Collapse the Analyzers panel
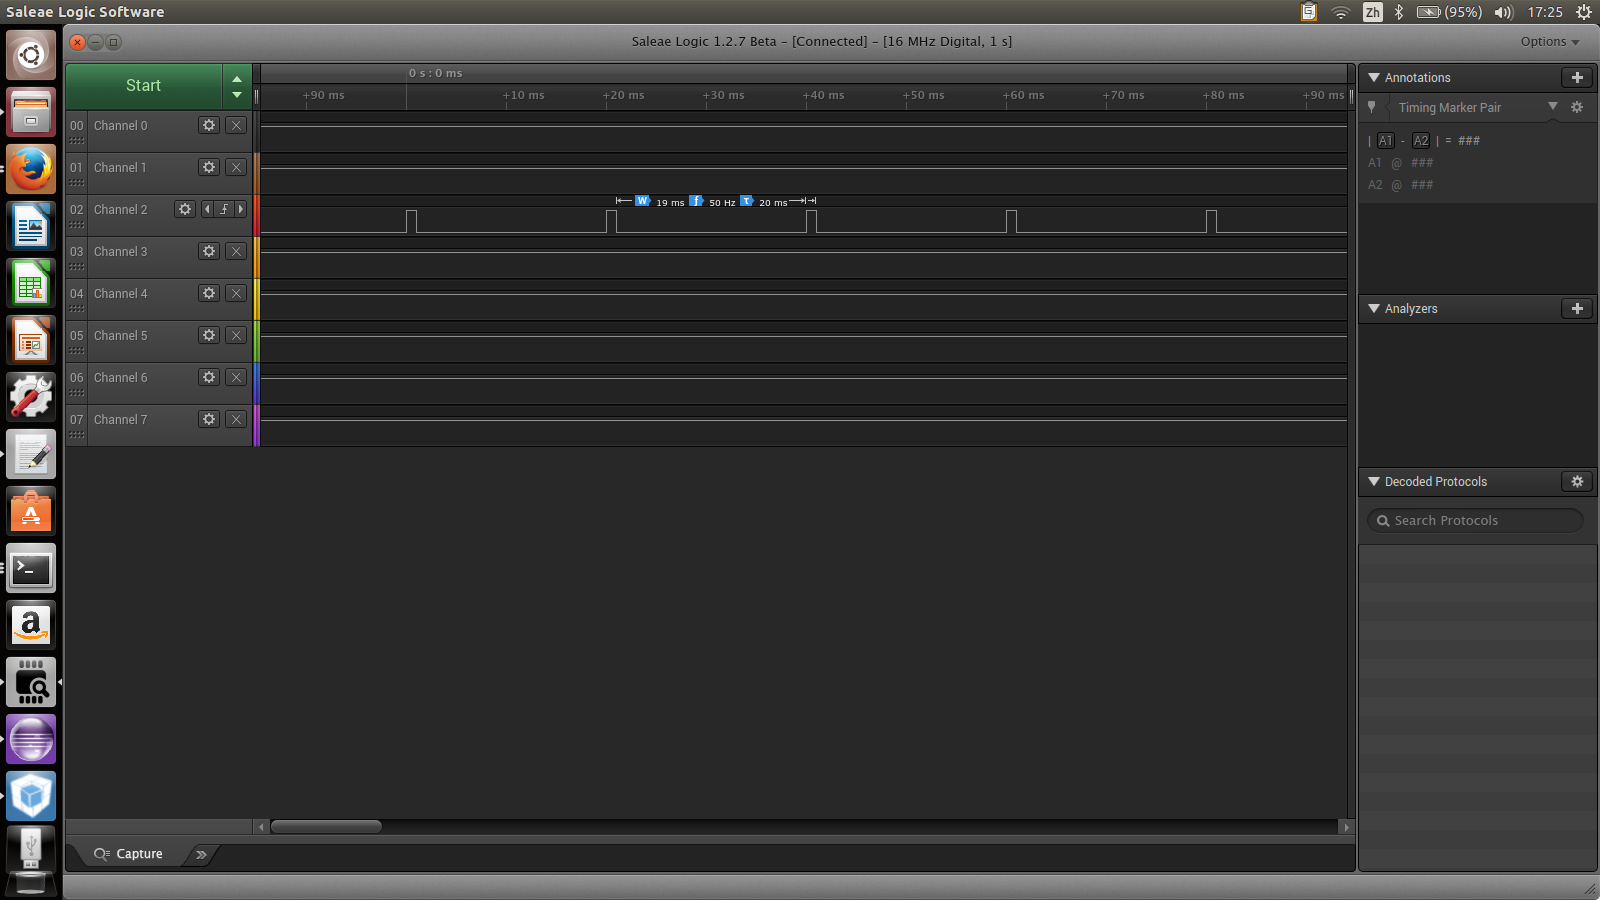Viewport: 1600px width, 900px height. click(x=1374, y=308)
